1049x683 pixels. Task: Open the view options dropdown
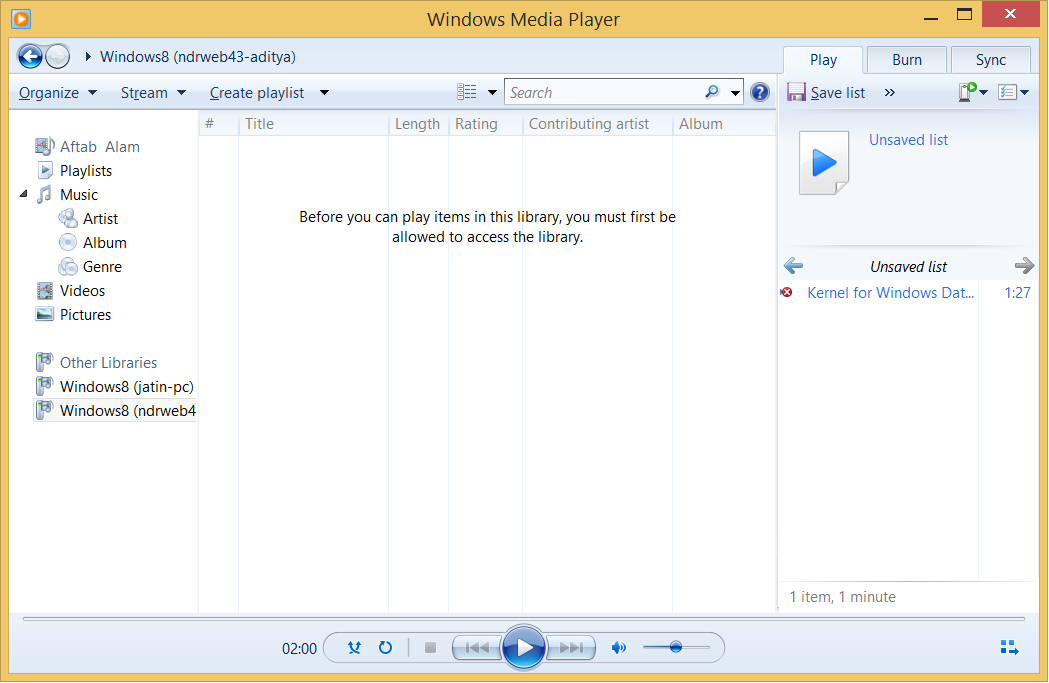pyautogui.click(x=475, y=91)
